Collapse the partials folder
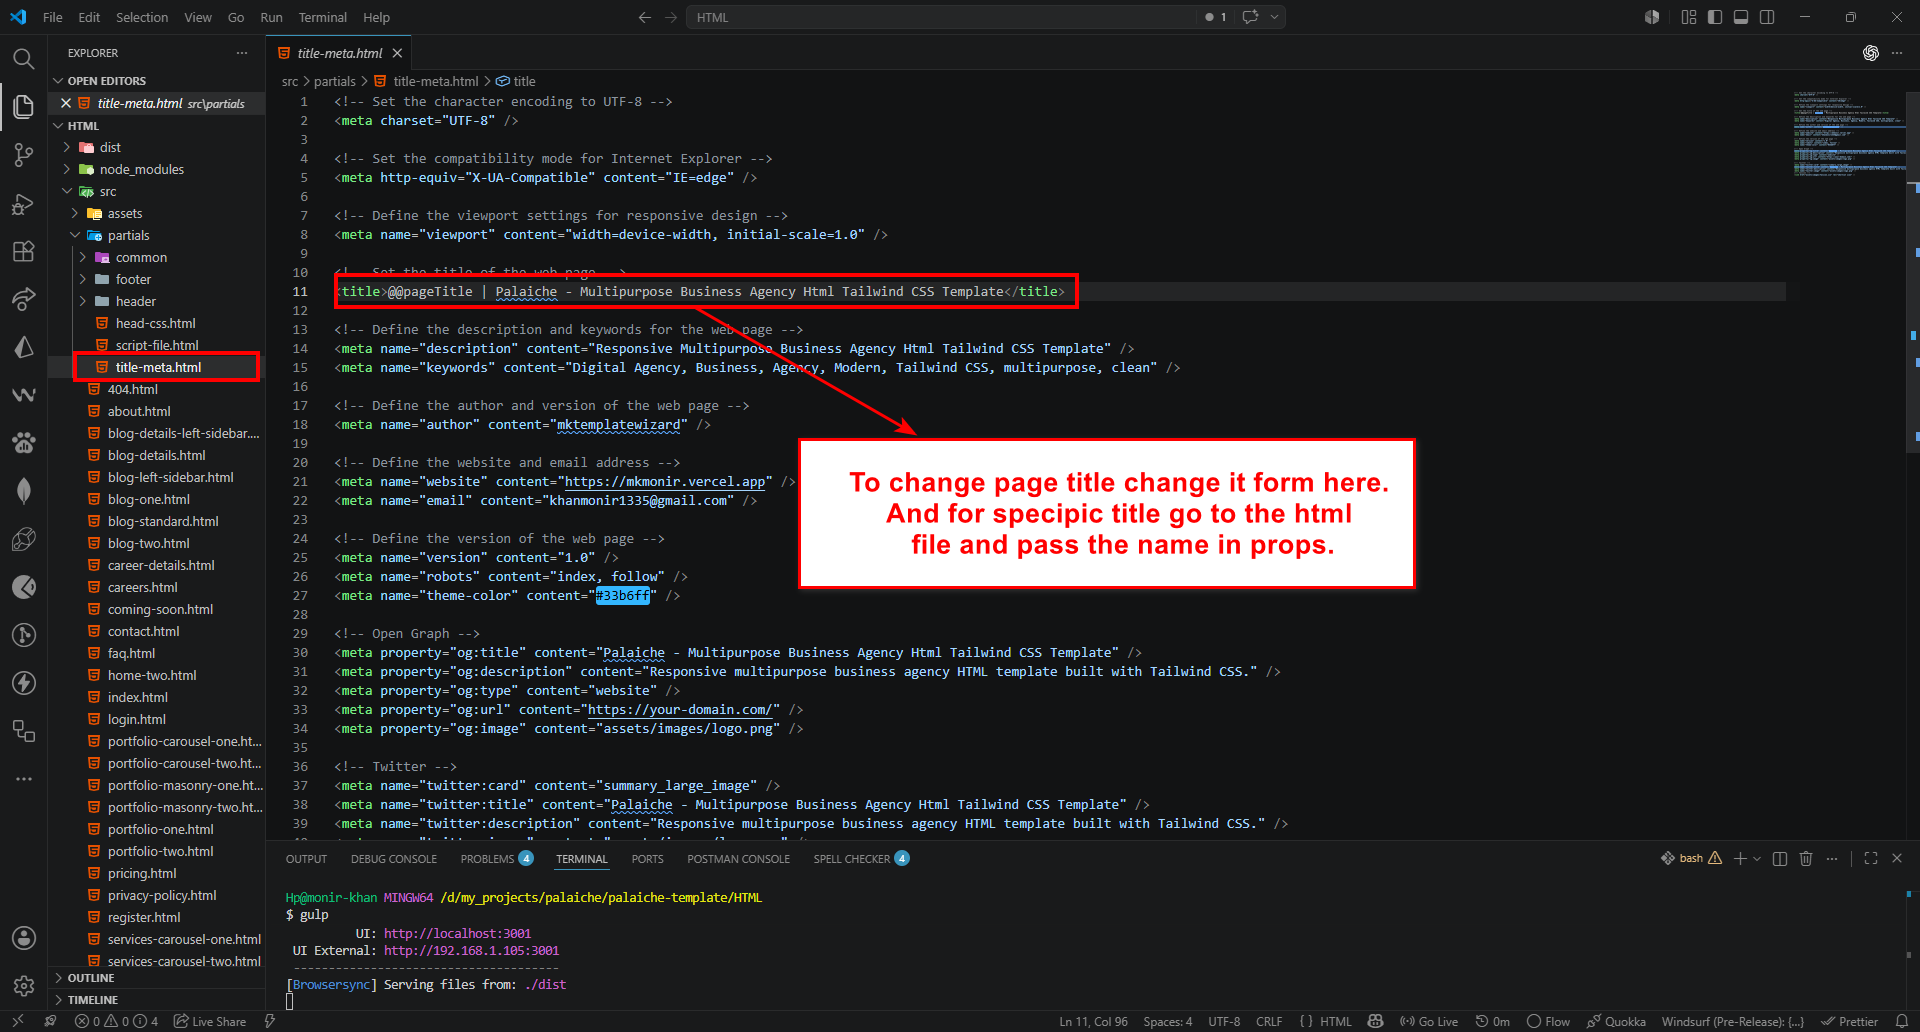 click(x=128, y=235)
